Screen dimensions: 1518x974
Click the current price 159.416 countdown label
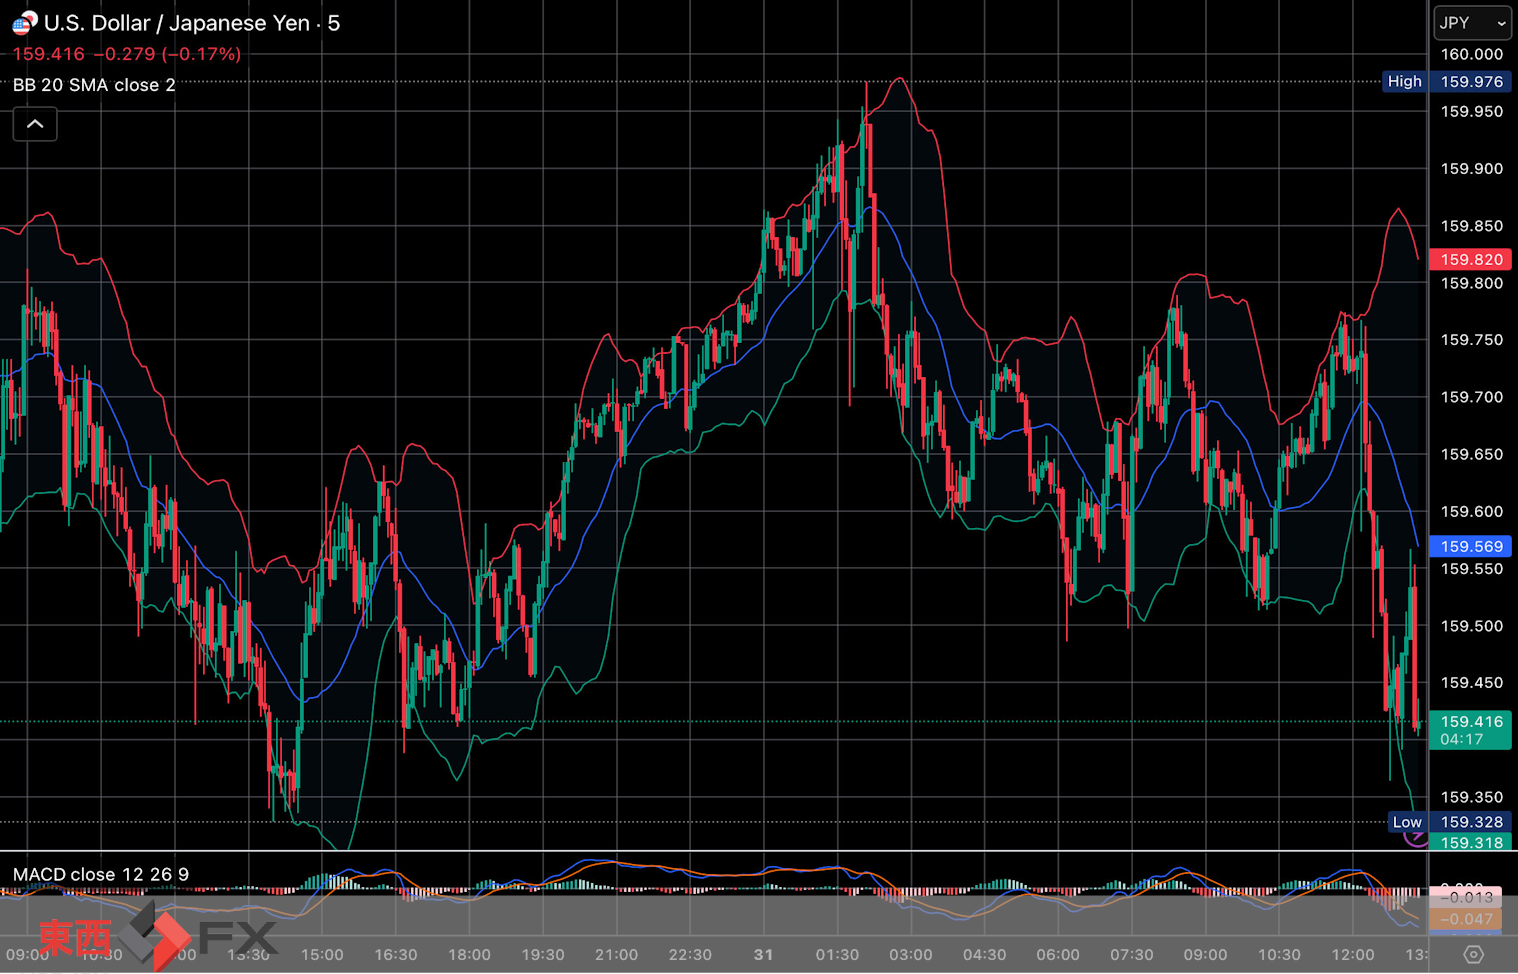pos(1470,730)
